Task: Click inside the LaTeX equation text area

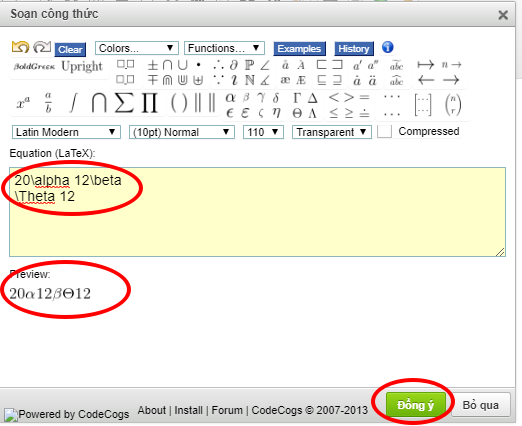Action: pyautogui.click(x=257, y=212)
